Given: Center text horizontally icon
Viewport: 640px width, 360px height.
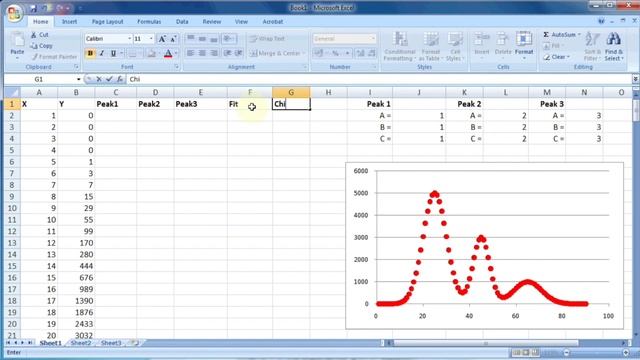Looking at the screenshot, I should tap(202, 53).
